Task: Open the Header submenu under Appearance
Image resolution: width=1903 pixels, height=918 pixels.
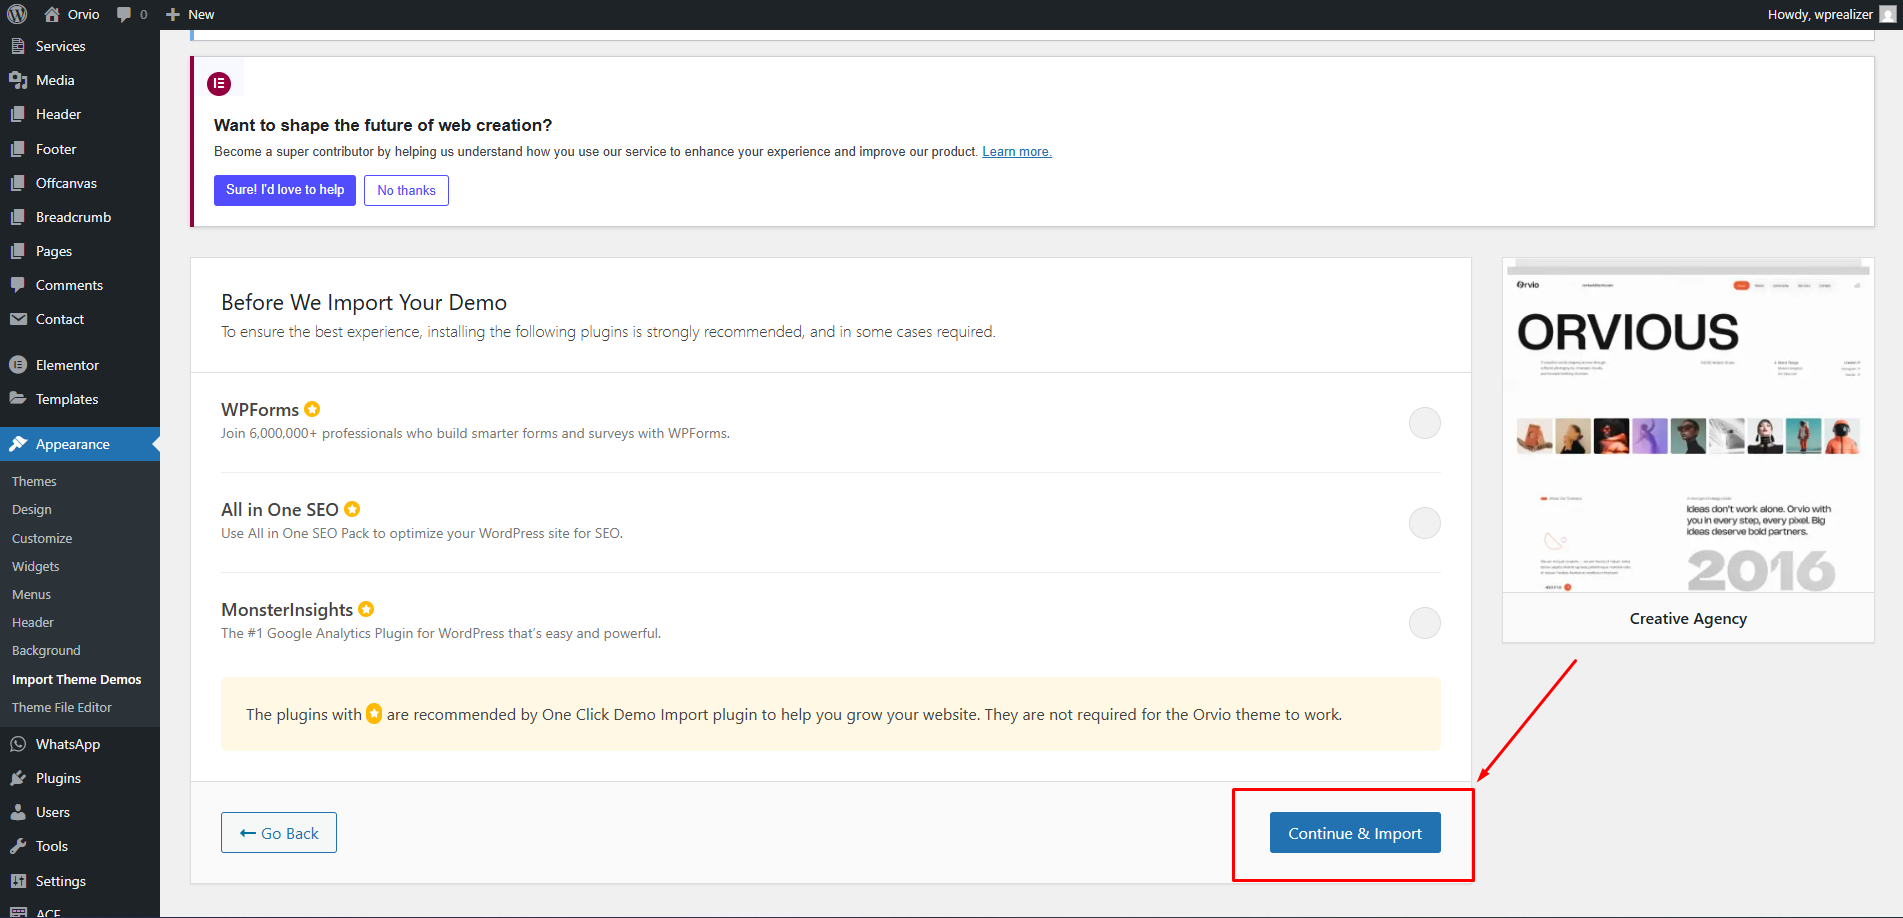Action: 33,622
